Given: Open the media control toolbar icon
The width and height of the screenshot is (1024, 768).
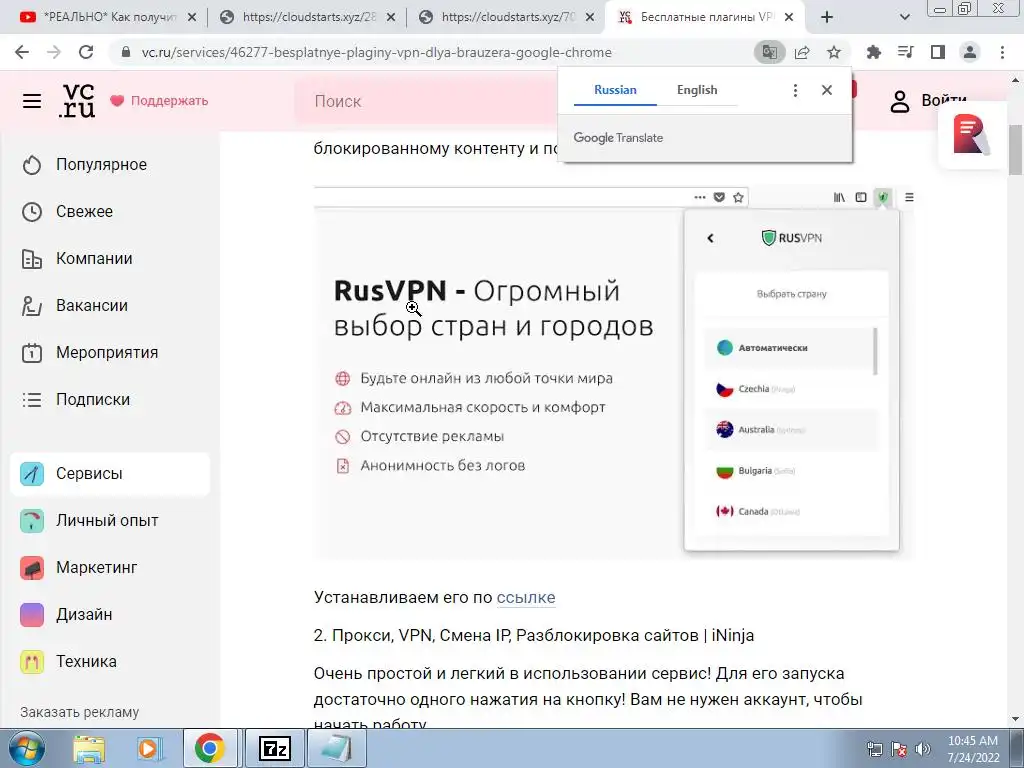Looking at the screenshot, I should coord(905,52).
